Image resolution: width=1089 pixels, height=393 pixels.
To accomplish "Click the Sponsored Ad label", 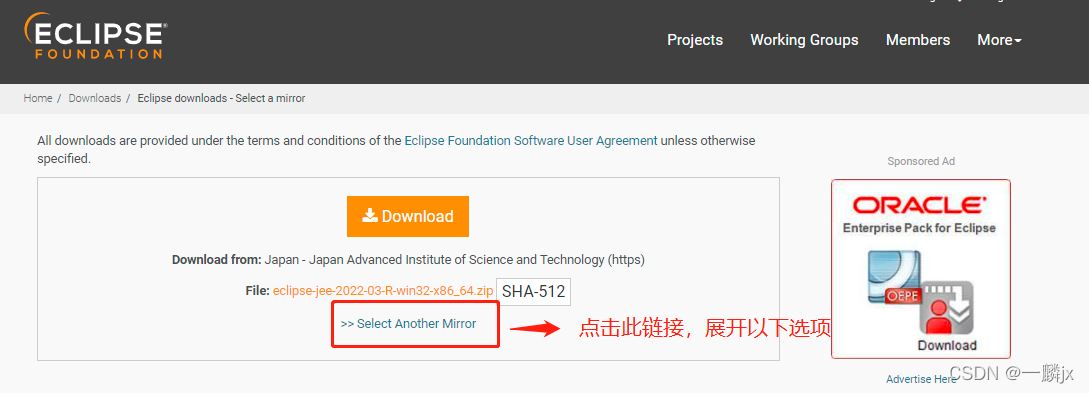I will point(921,161).
